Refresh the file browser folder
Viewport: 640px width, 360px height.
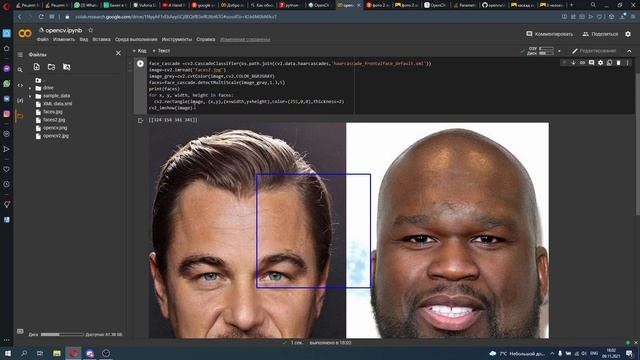(x=51, y=67)
